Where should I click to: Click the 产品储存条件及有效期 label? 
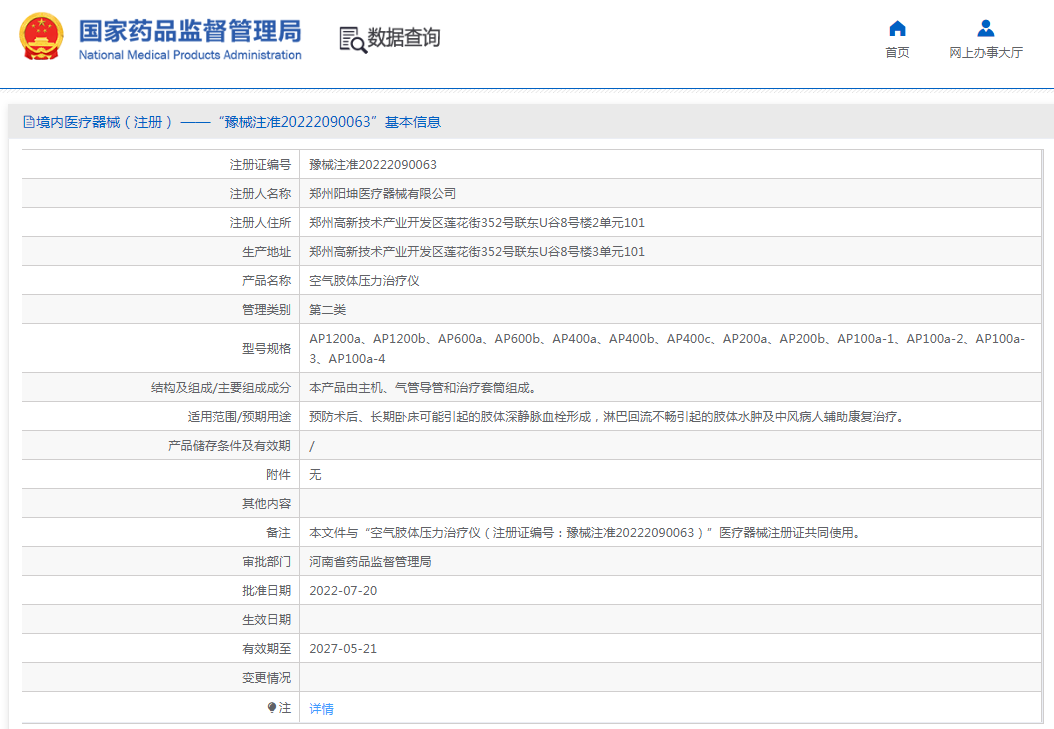coord(229,445)
